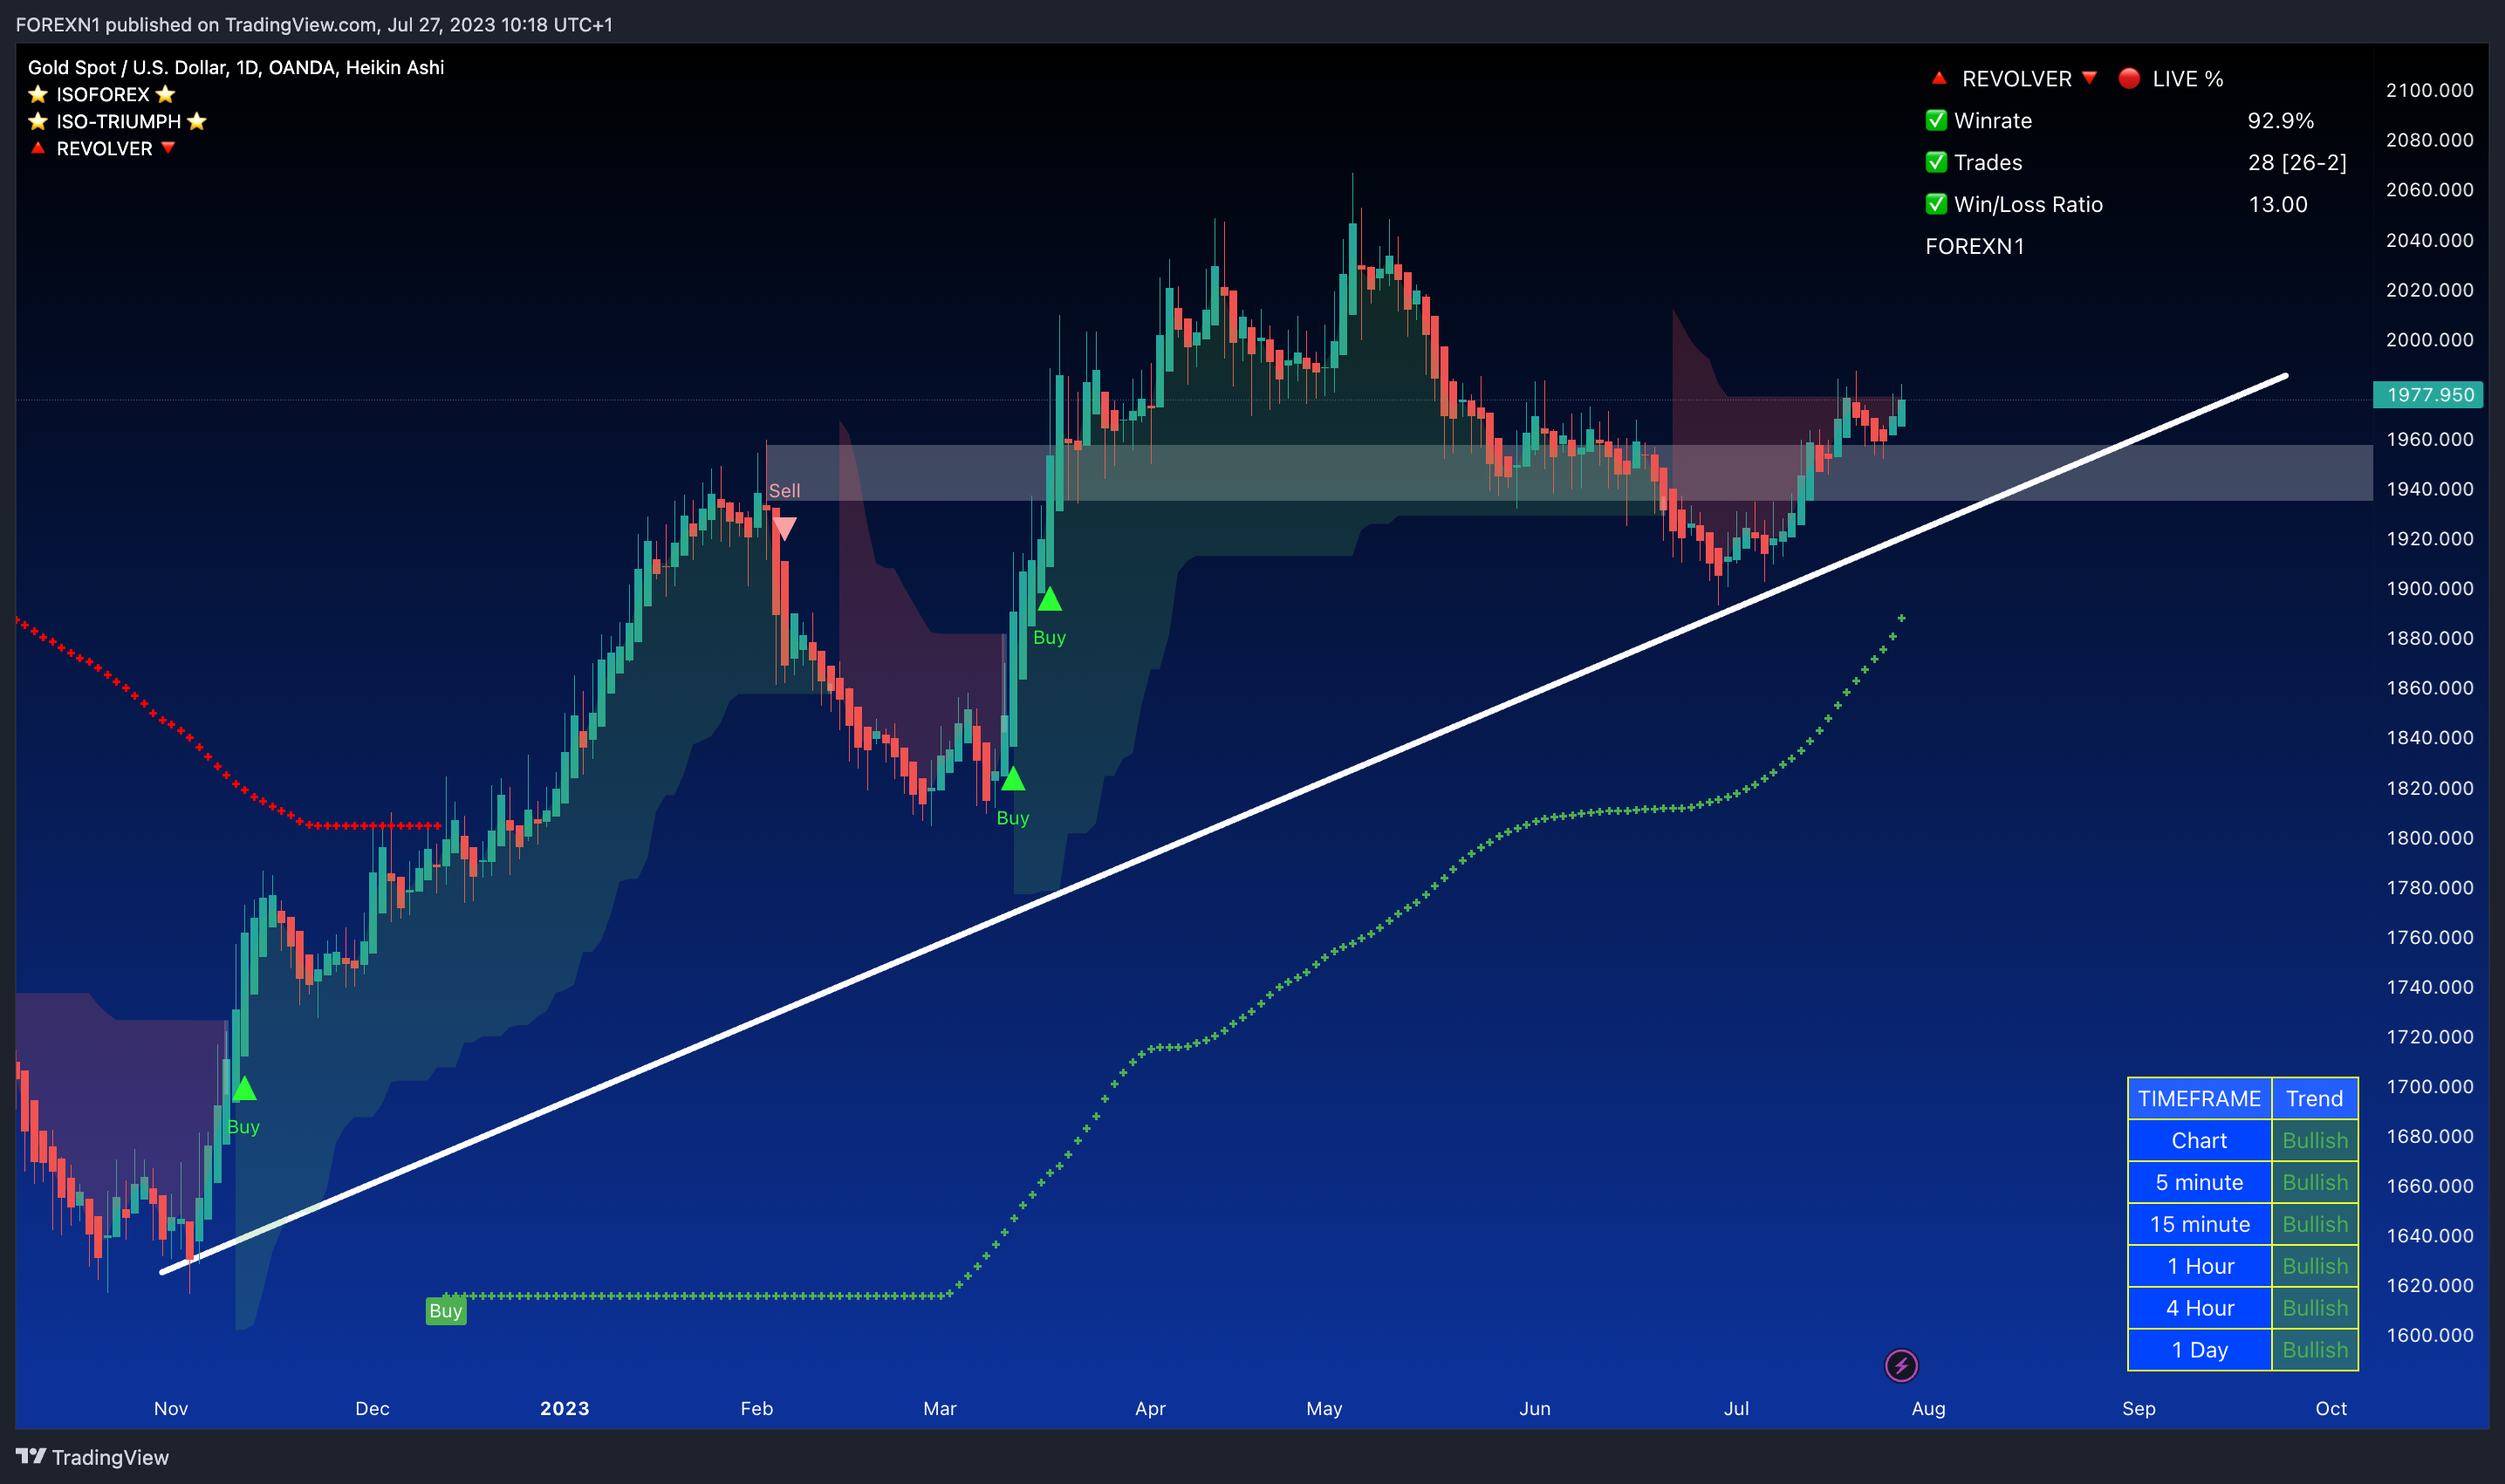Click the green Buy arrow near November

click(x=244, y=1088)
